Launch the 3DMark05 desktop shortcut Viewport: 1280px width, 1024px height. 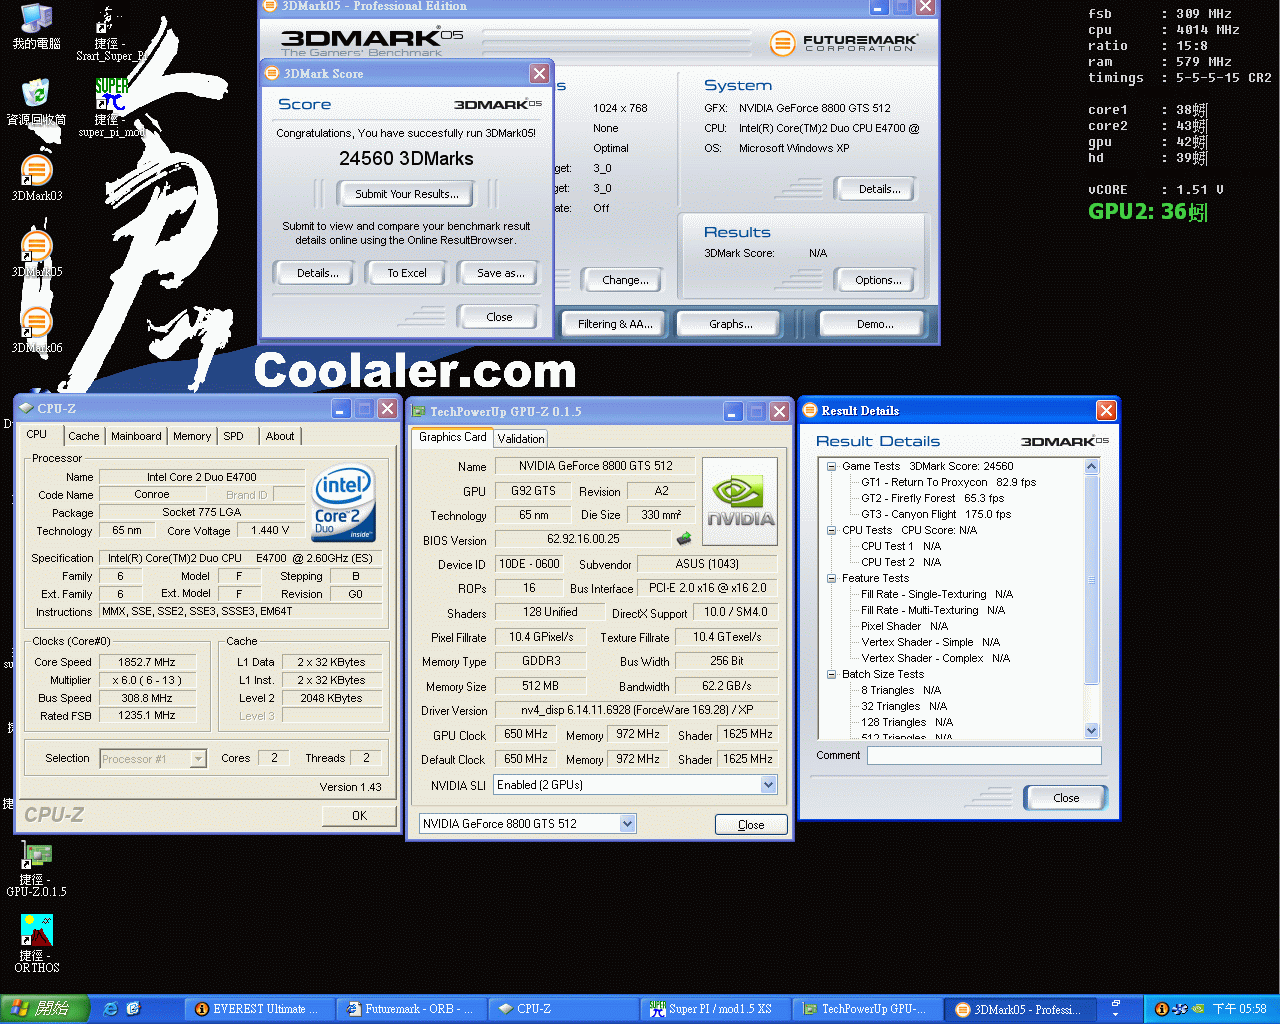(36, 254)
